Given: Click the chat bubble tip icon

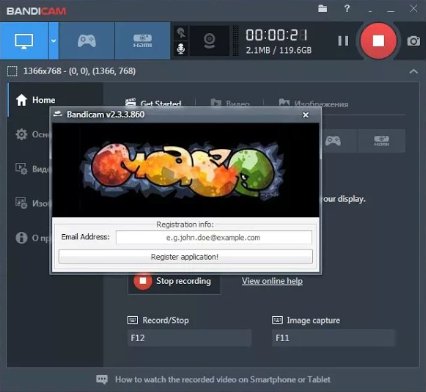Looking at the screenshot, I should click(x=102, y=379).
